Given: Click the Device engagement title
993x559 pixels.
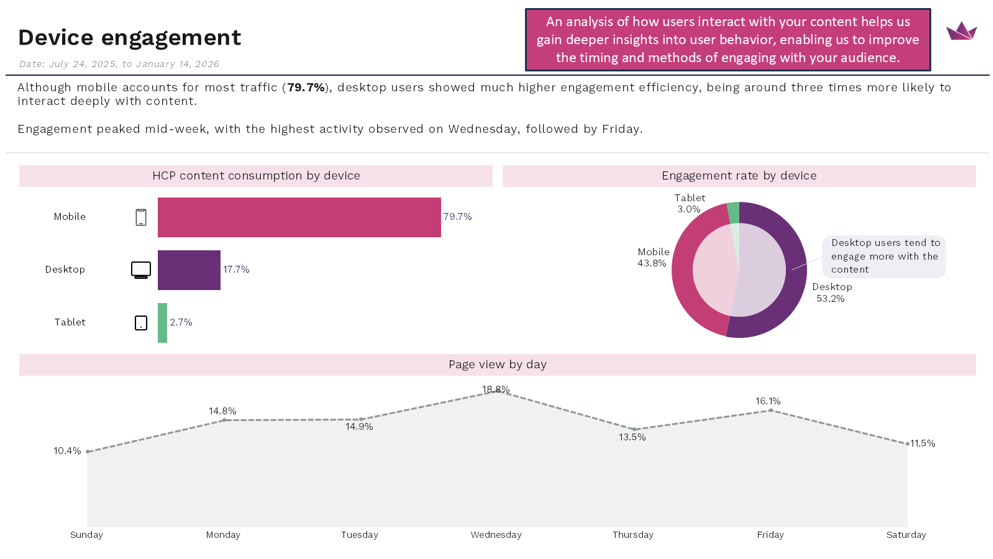Looking at the screenshot, I should point(130,38).
